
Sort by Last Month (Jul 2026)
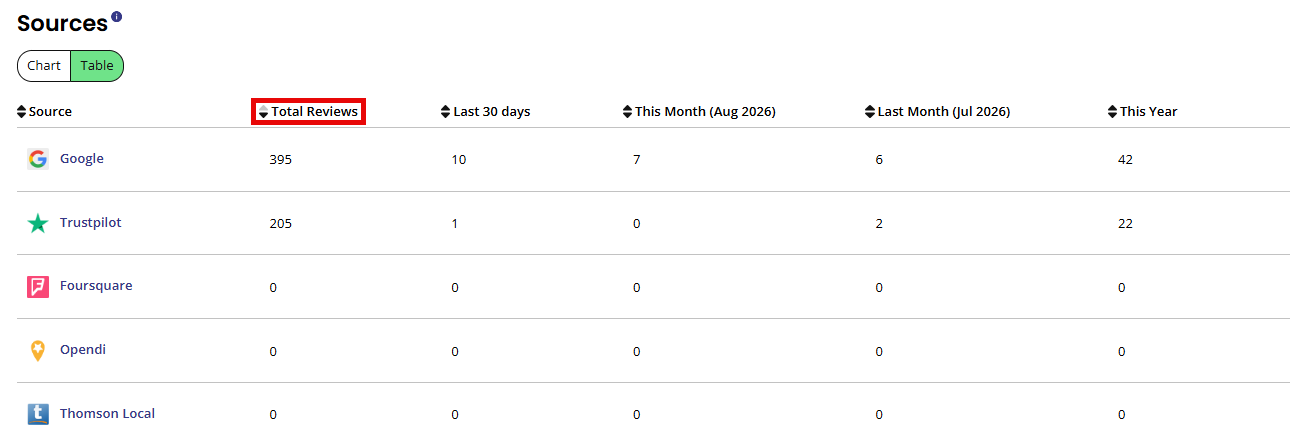[937, 112]
